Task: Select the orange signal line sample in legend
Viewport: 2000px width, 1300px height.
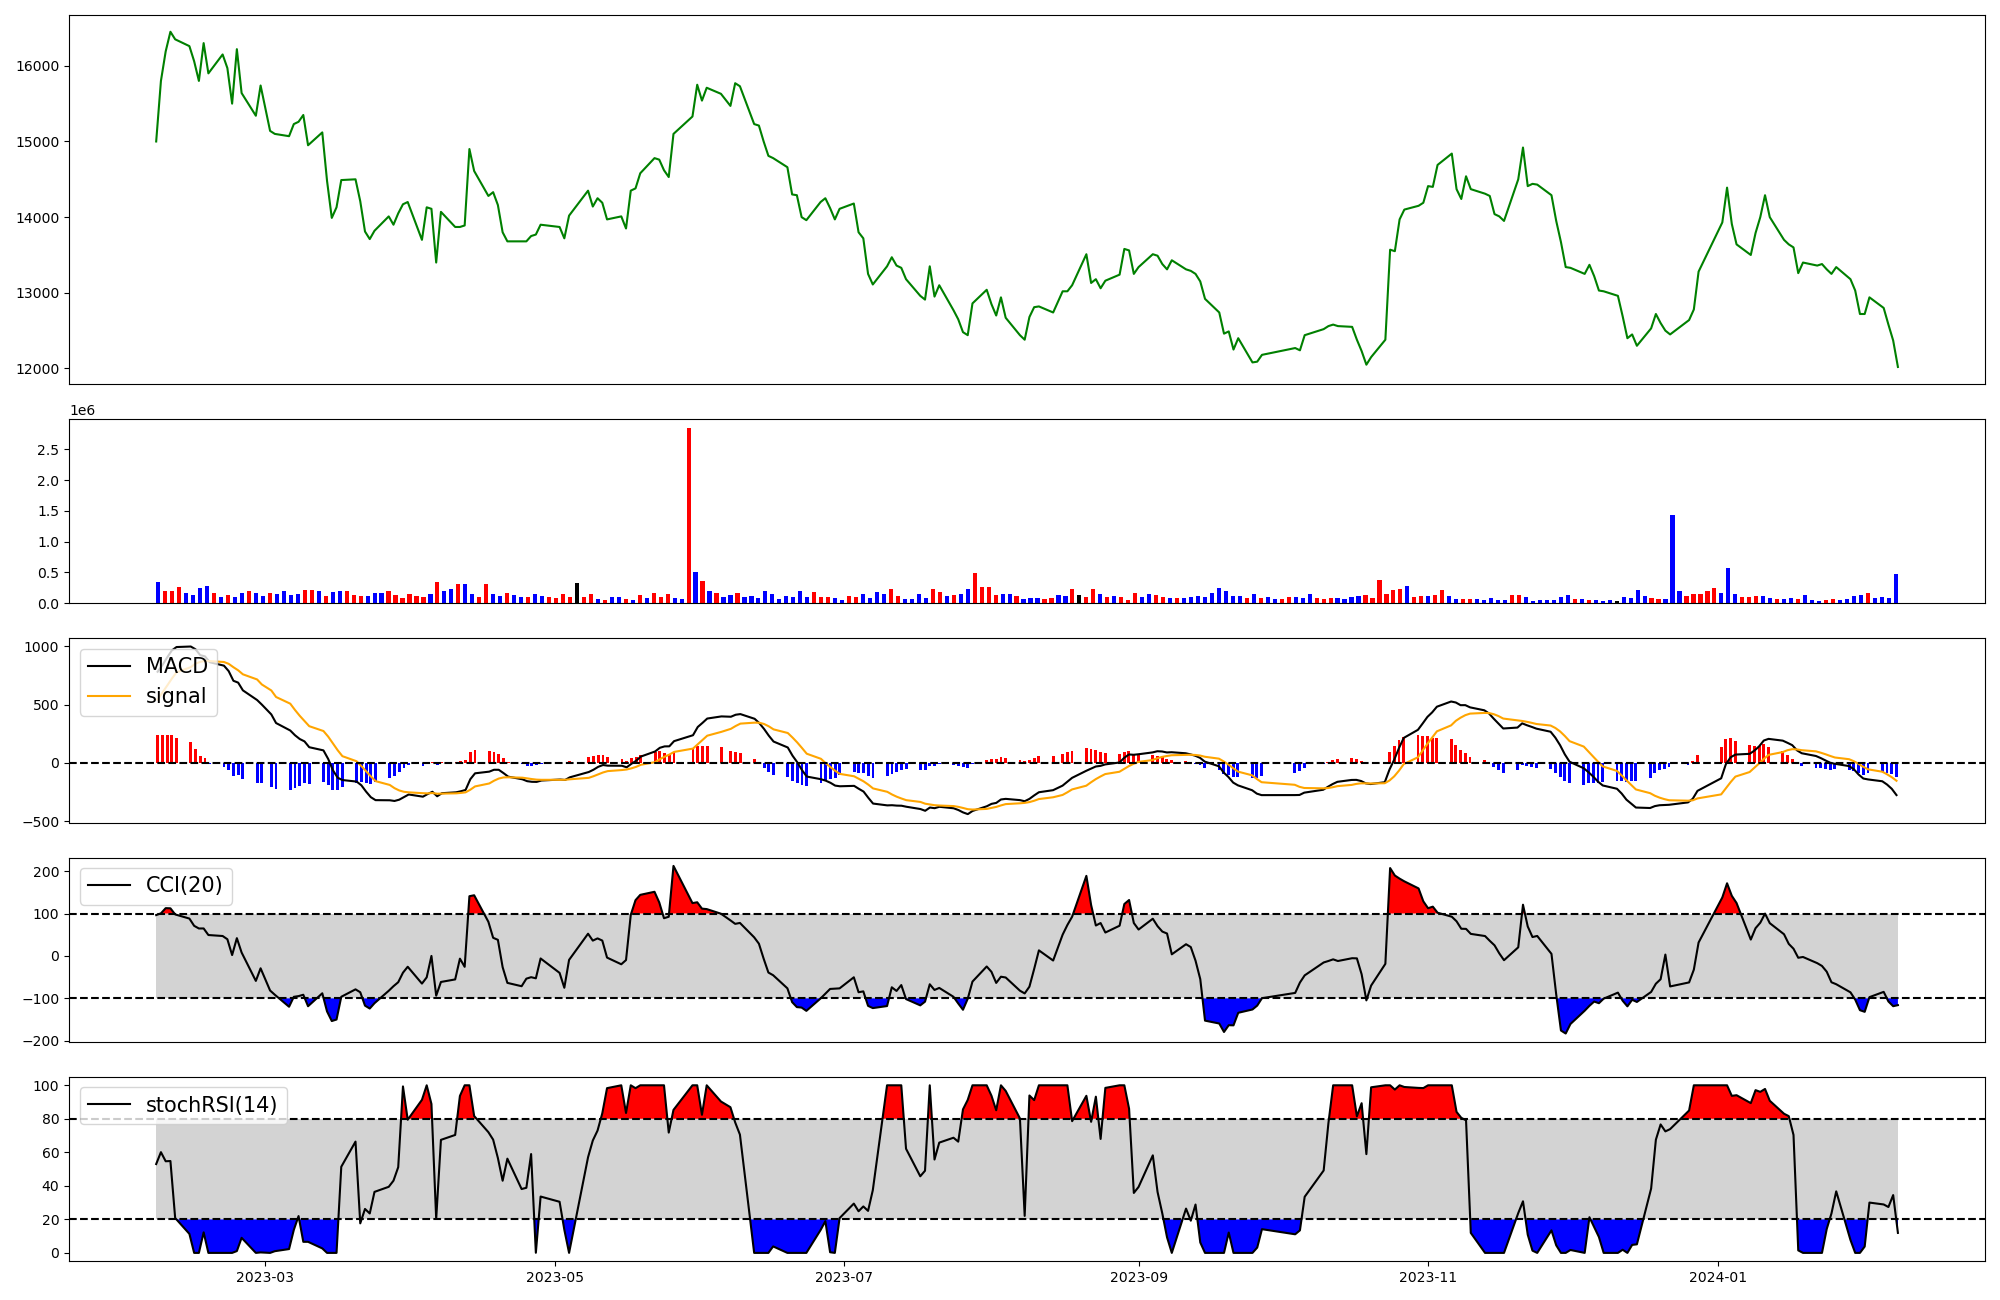Action: pos(109,696)
